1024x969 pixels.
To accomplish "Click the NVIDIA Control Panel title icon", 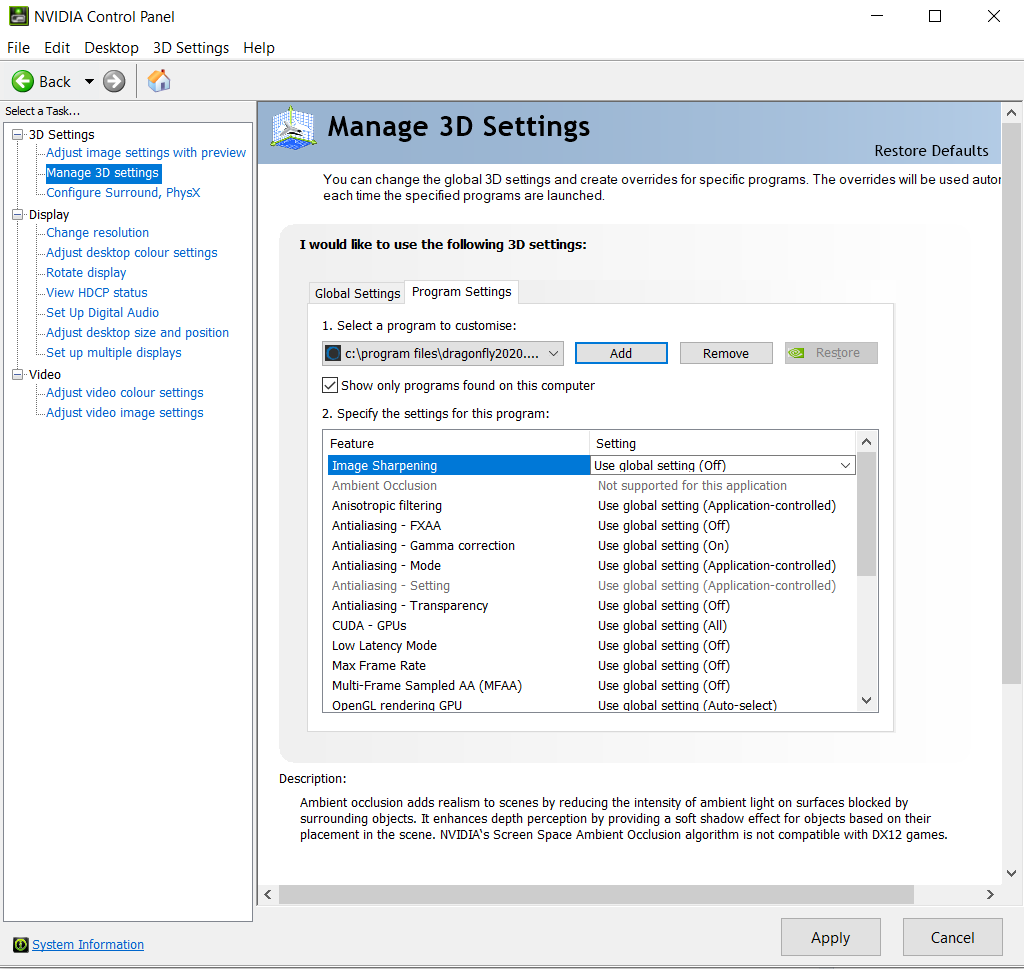I will coord(18,16).
